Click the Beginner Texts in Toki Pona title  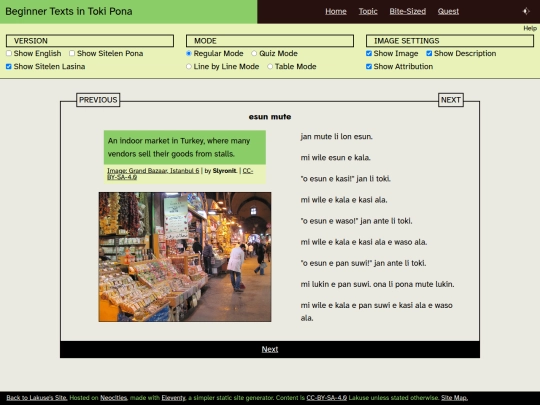[x=69, y=11]
